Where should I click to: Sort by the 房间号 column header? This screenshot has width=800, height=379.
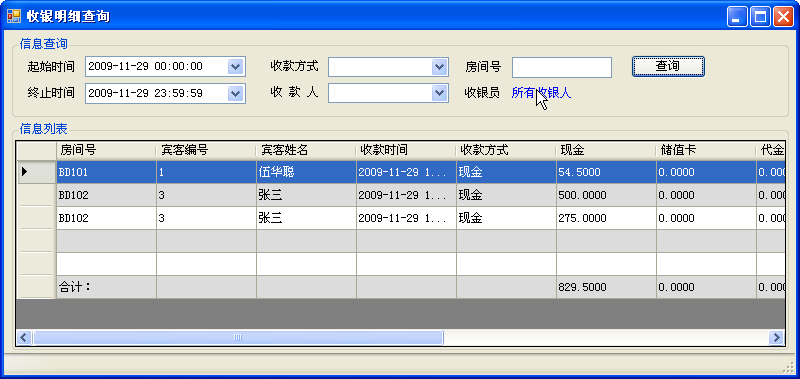click(x=106, y=150)
